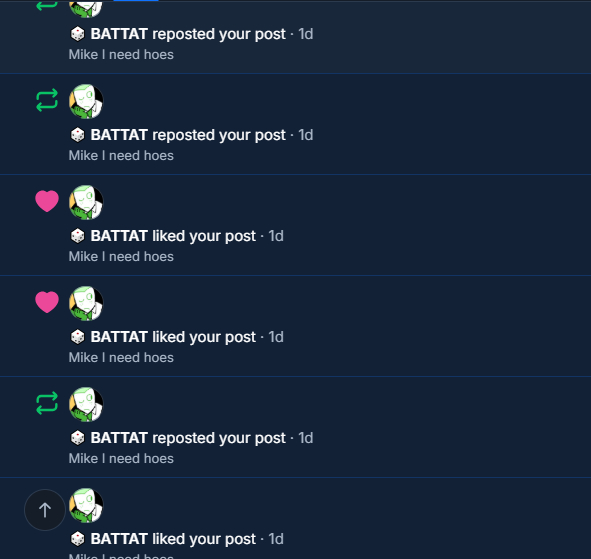Click the cut-off repost icon at the top
This screenshot has width=591, height=559.
tap(47, 6)
